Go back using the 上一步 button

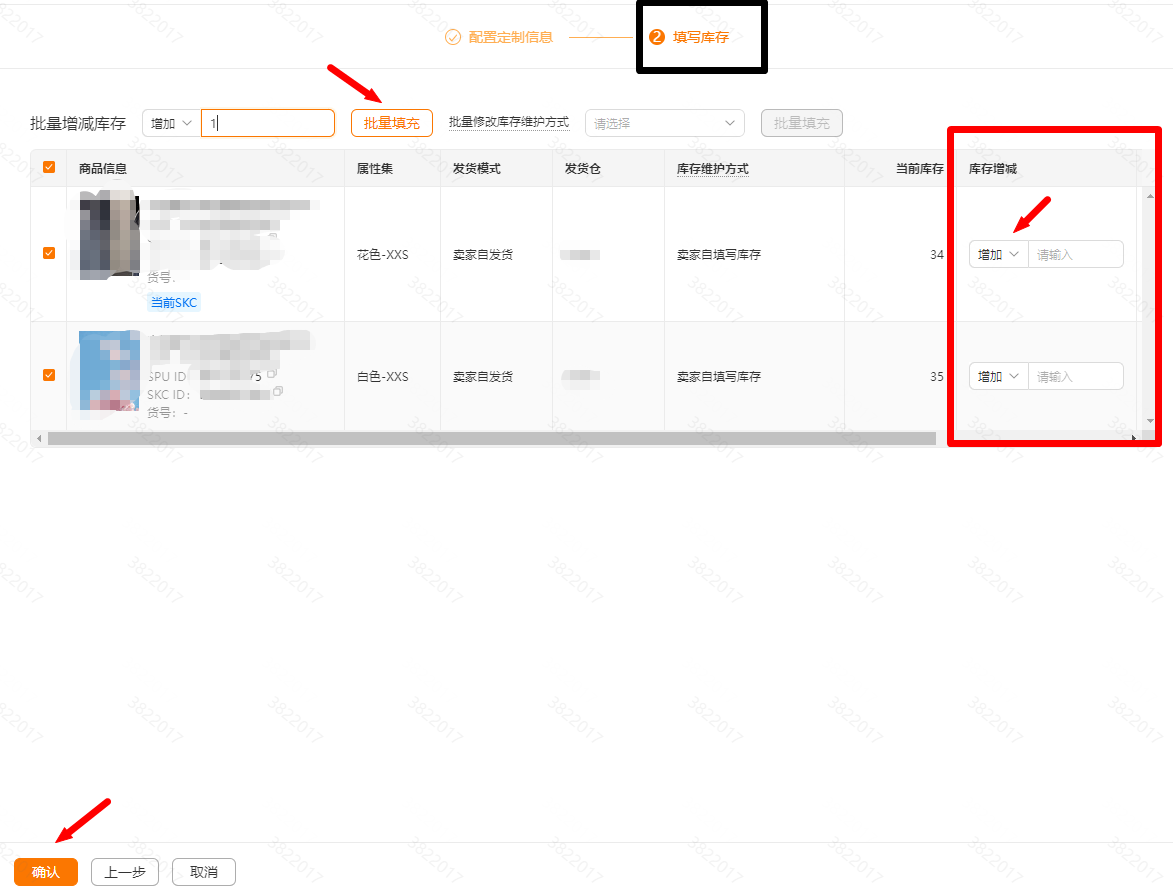pos(124,871)
